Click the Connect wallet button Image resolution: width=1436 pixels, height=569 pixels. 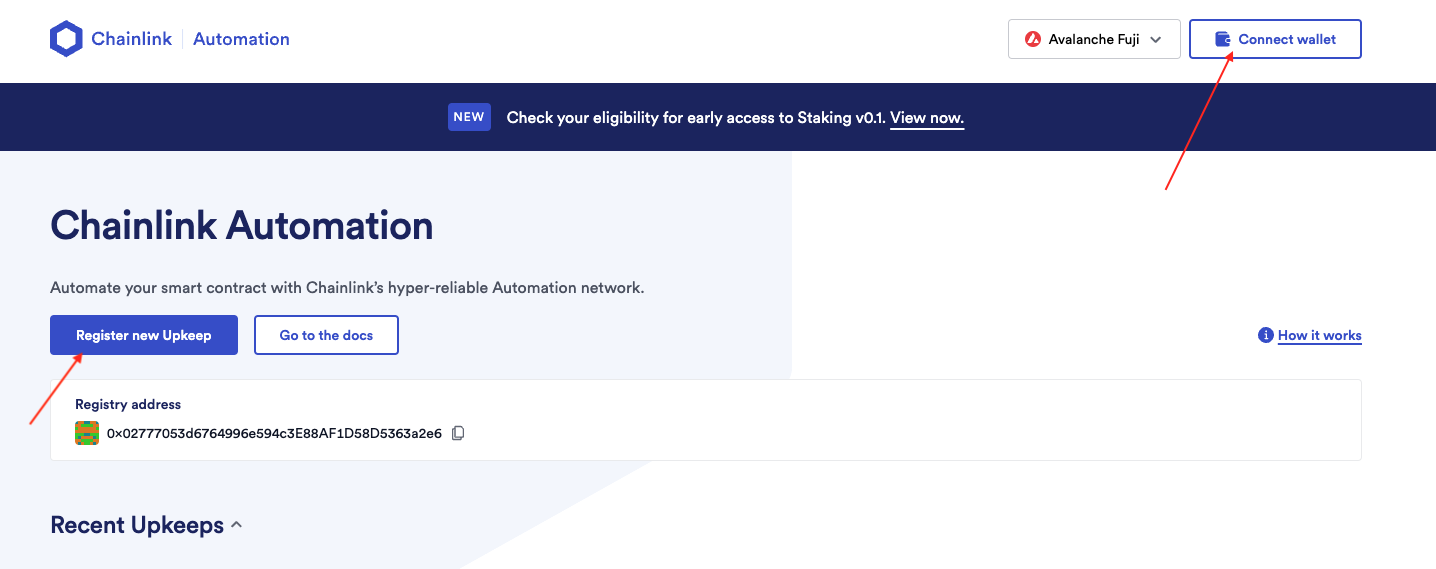coord(1275,39)
